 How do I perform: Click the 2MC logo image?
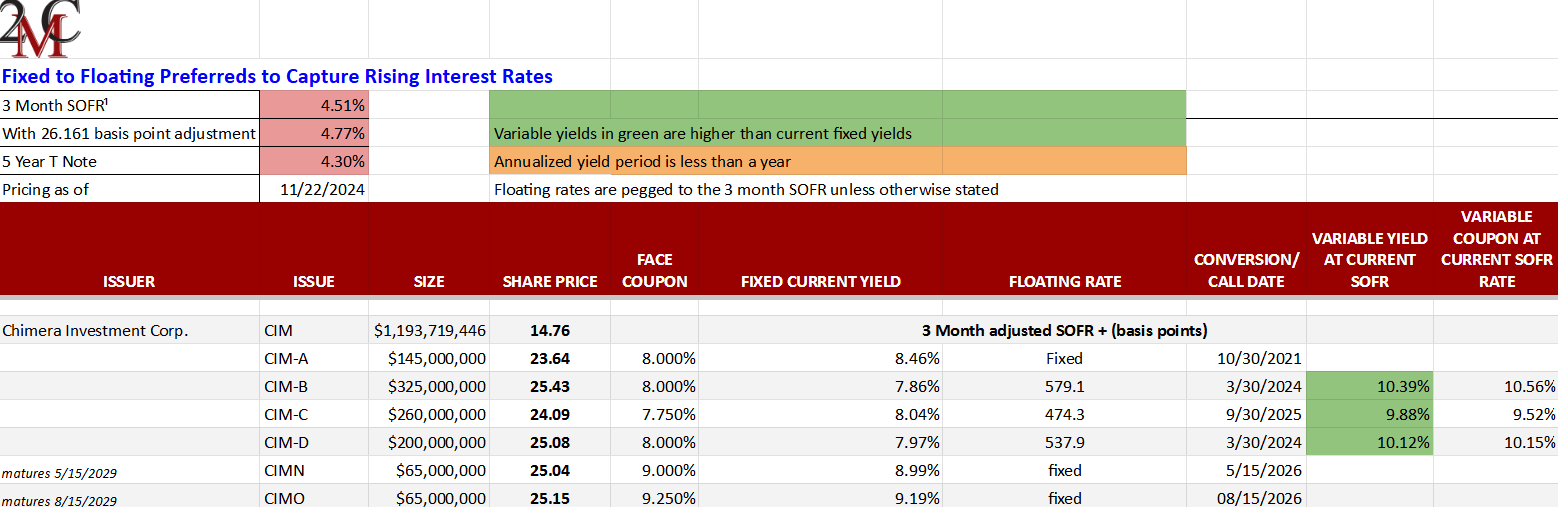point(40,28)
